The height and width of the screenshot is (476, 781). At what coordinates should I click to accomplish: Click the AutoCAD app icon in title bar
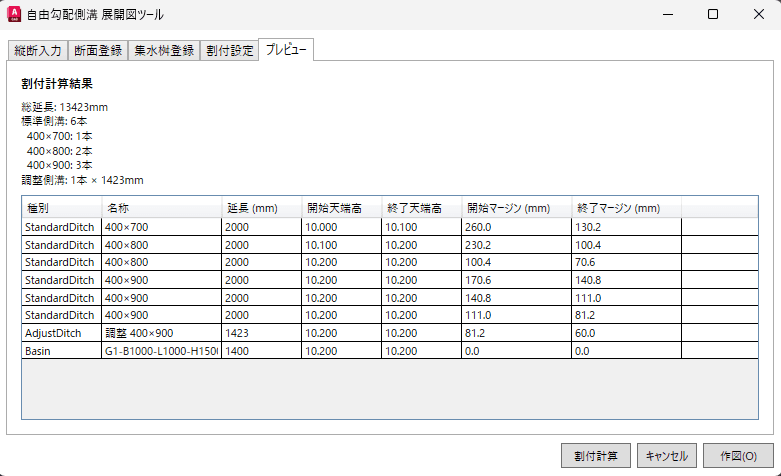(x=16, y=15)
